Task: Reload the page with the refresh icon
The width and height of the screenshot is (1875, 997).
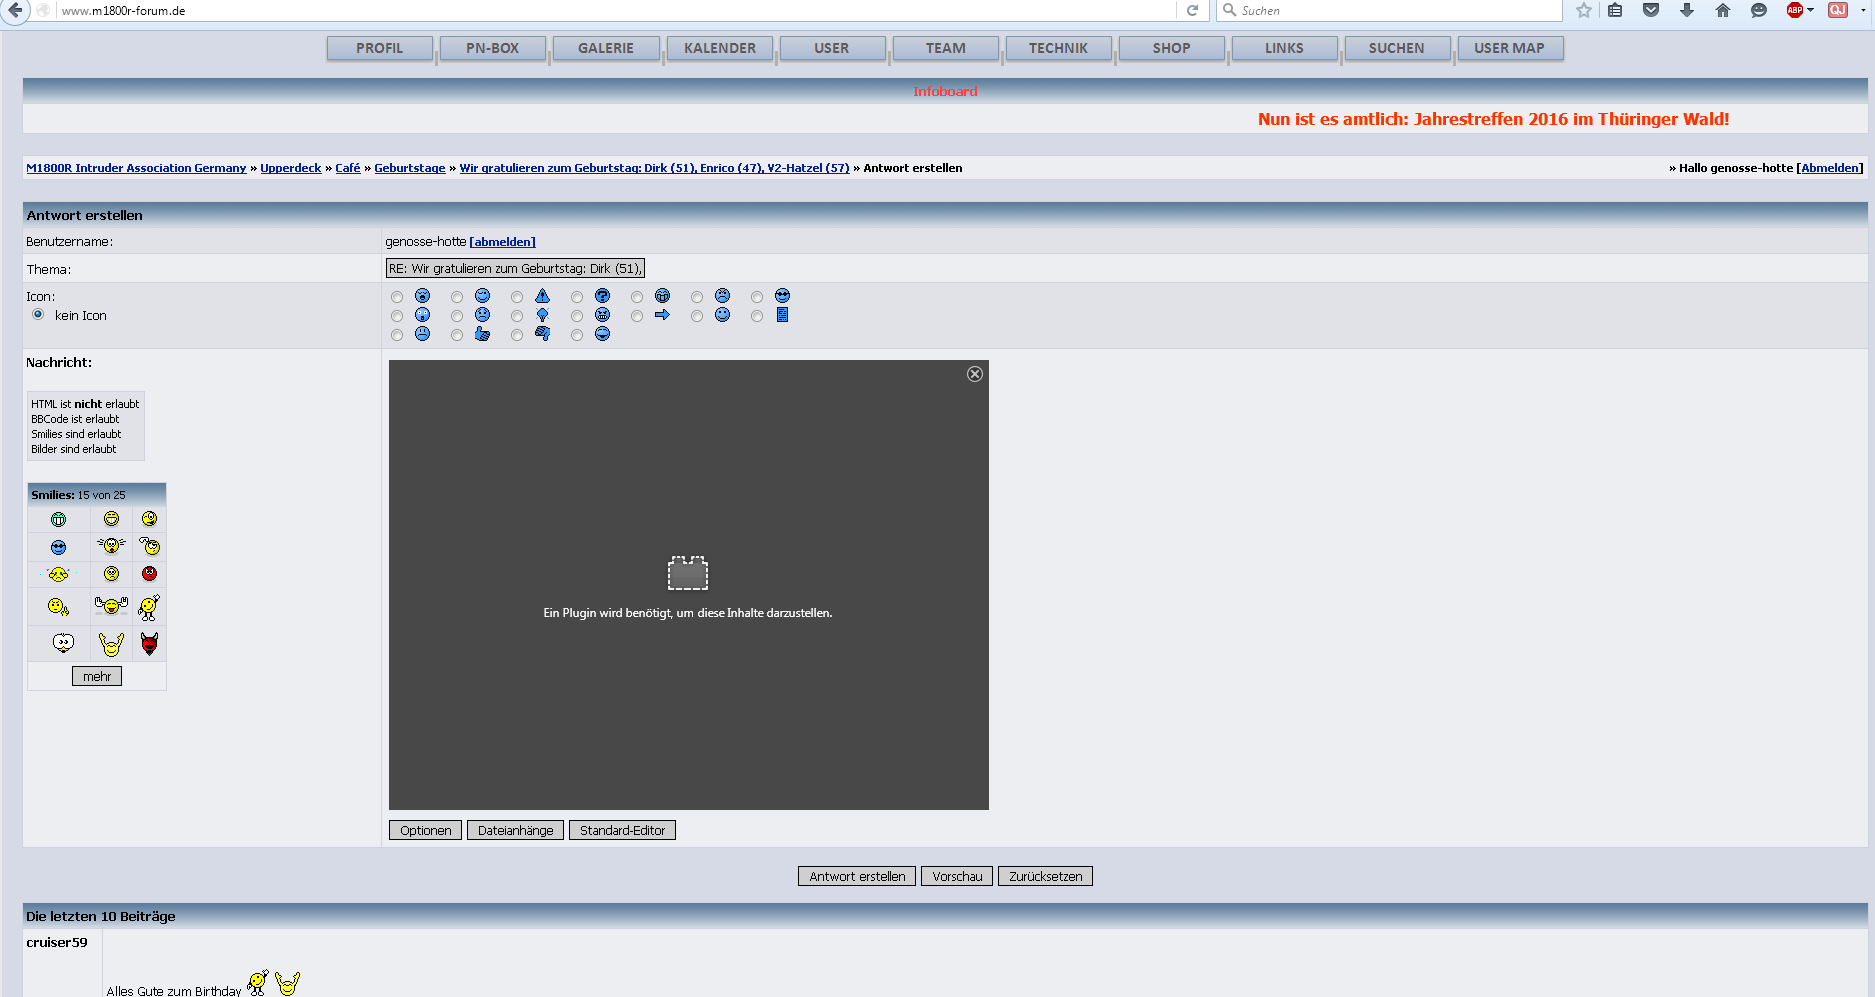Action: click(1192, 11)
